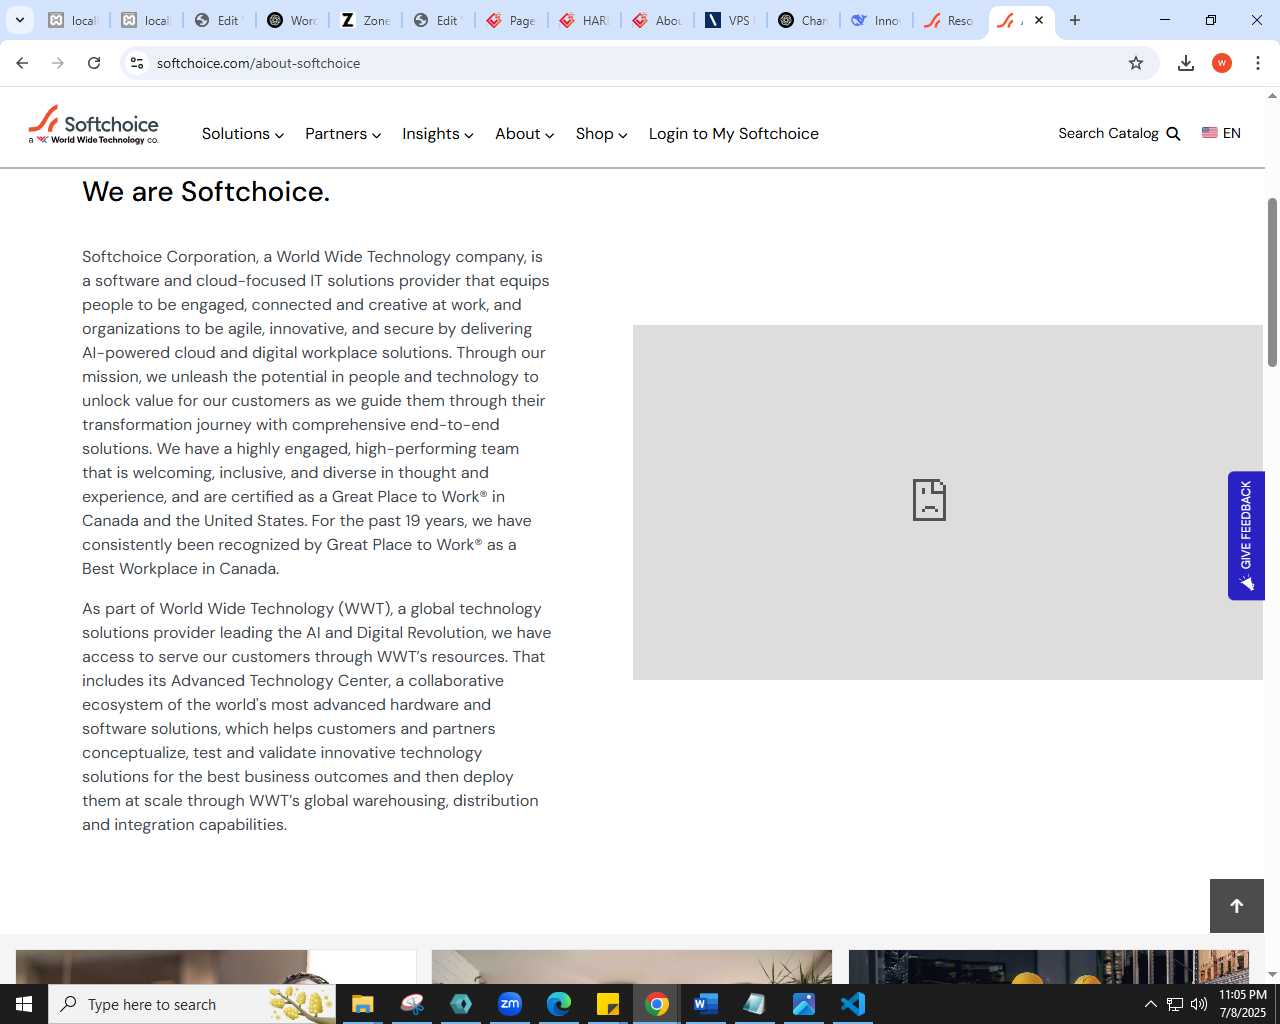Click the We are Softchoice heading
This screenshot has height=1024, width=1280.
[206, 191]
